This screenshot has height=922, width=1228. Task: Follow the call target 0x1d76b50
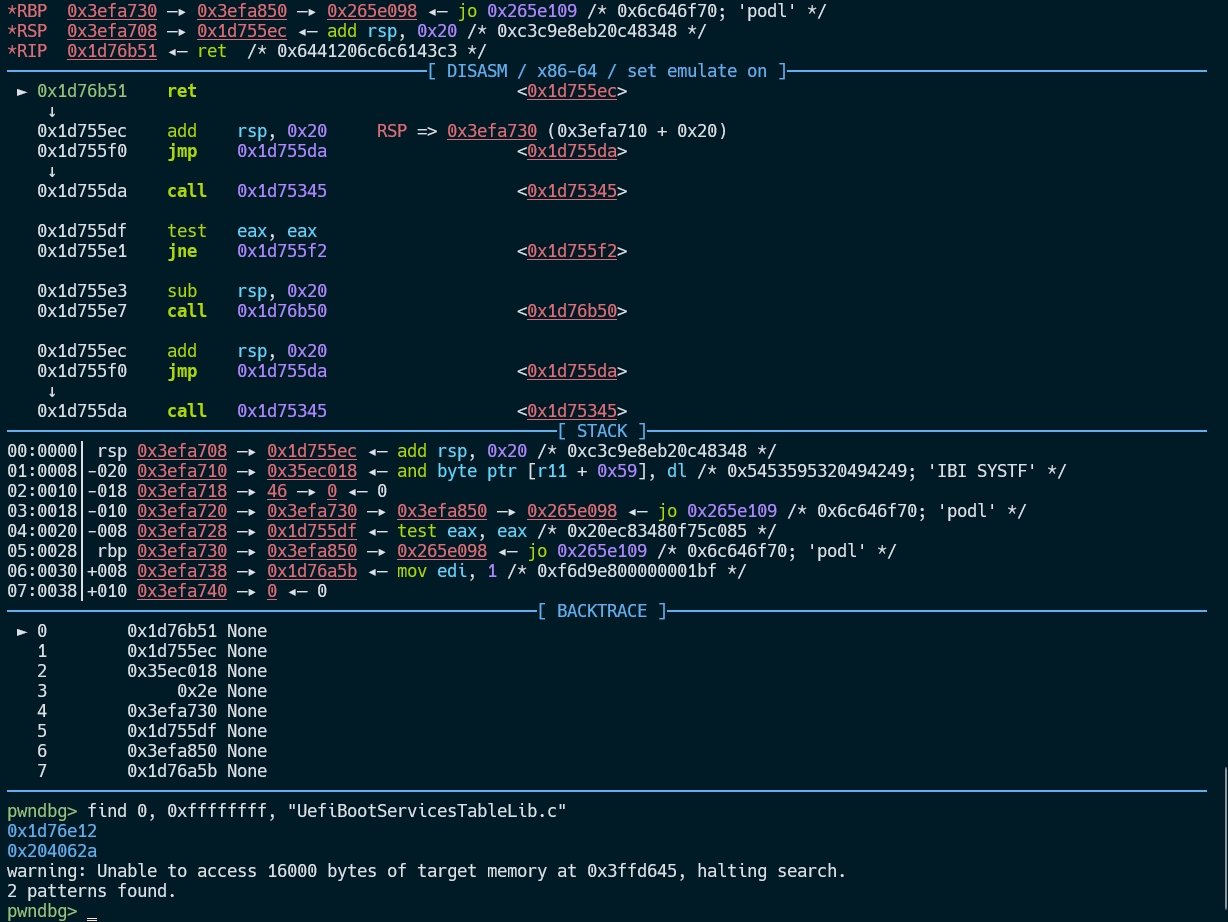[572, 311]
